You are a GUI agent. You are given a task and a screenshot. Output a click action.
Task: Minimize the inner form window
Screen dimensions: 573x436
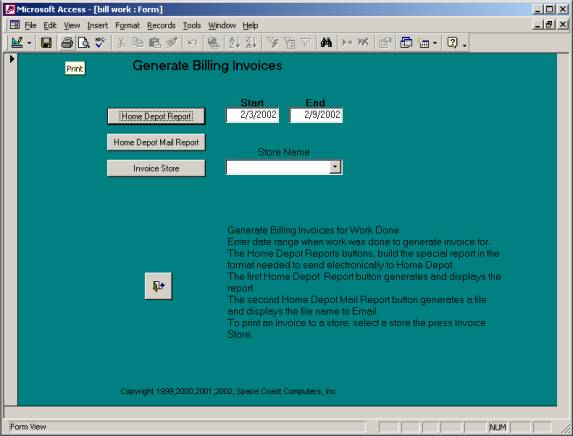tap(537, 25)
